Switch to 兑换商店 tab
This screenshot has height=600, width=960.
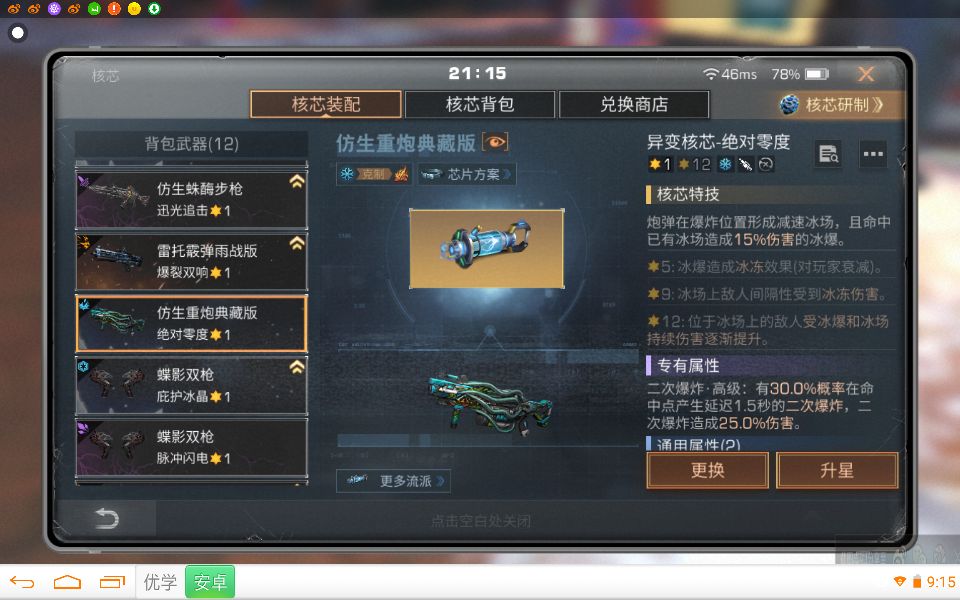[634, 105]
